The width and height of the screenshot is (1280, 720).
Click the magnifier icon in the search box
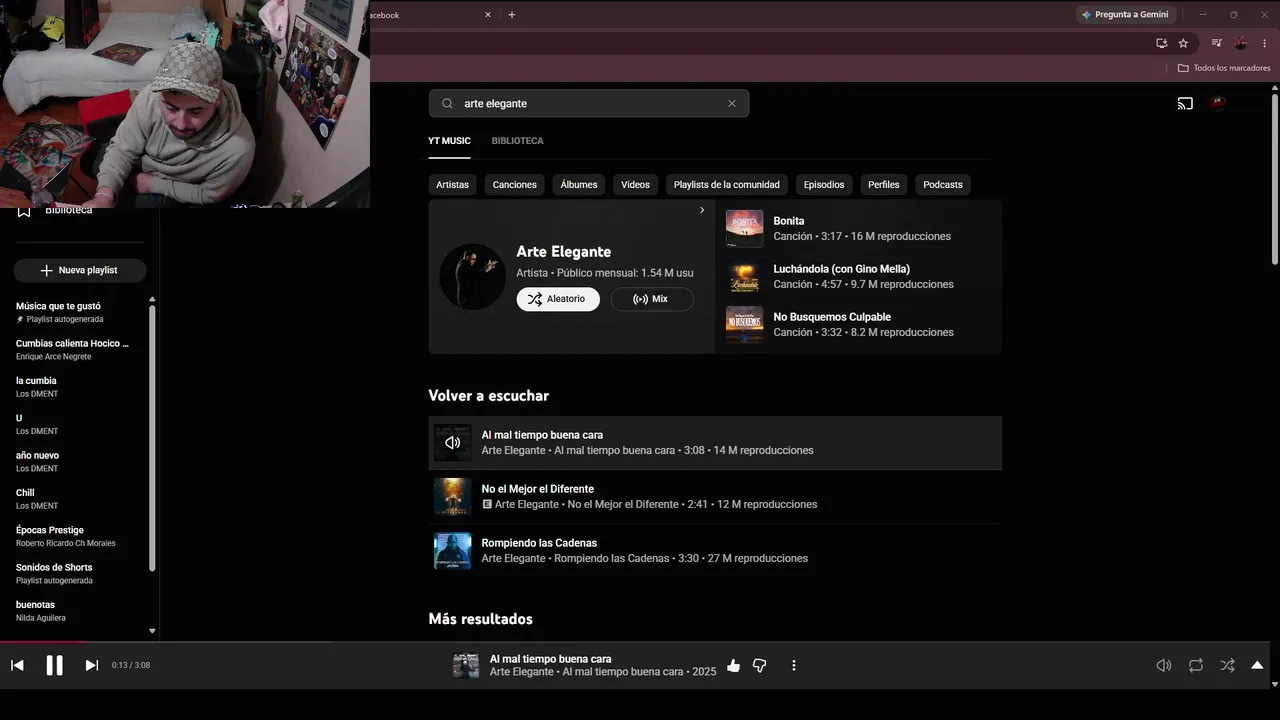(448, 103)
